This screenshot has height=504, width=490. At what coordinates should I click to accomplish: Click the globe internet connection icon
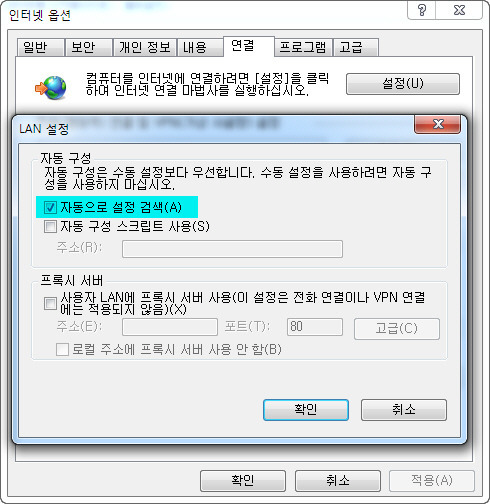point(51,88)
